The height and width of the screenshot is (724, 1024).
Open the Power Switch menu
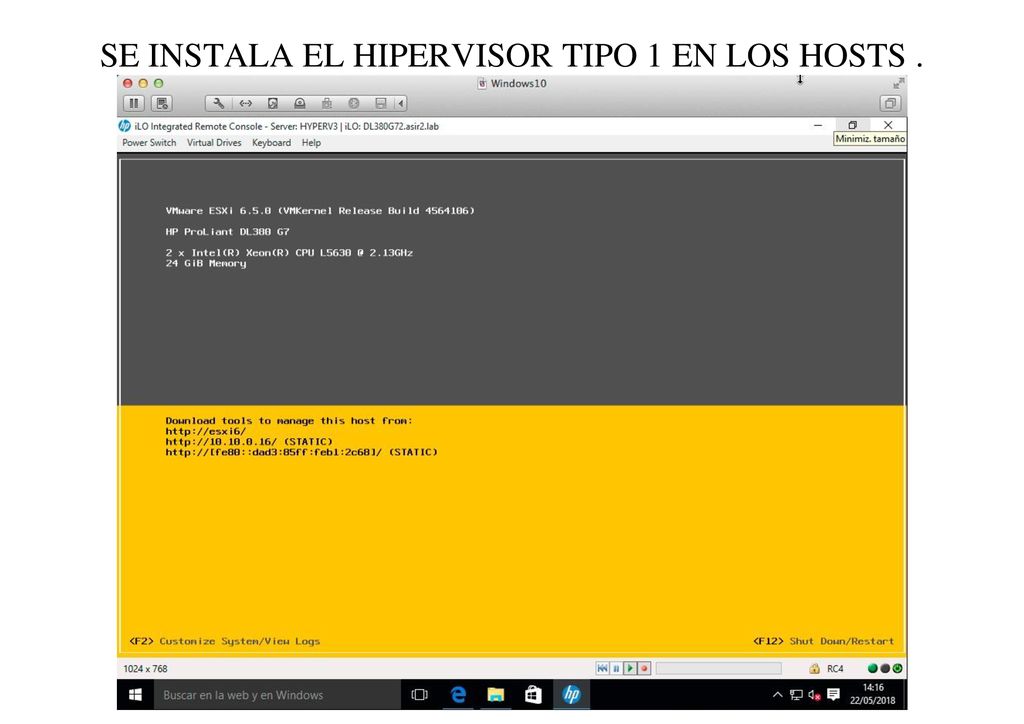pos(150,142)
